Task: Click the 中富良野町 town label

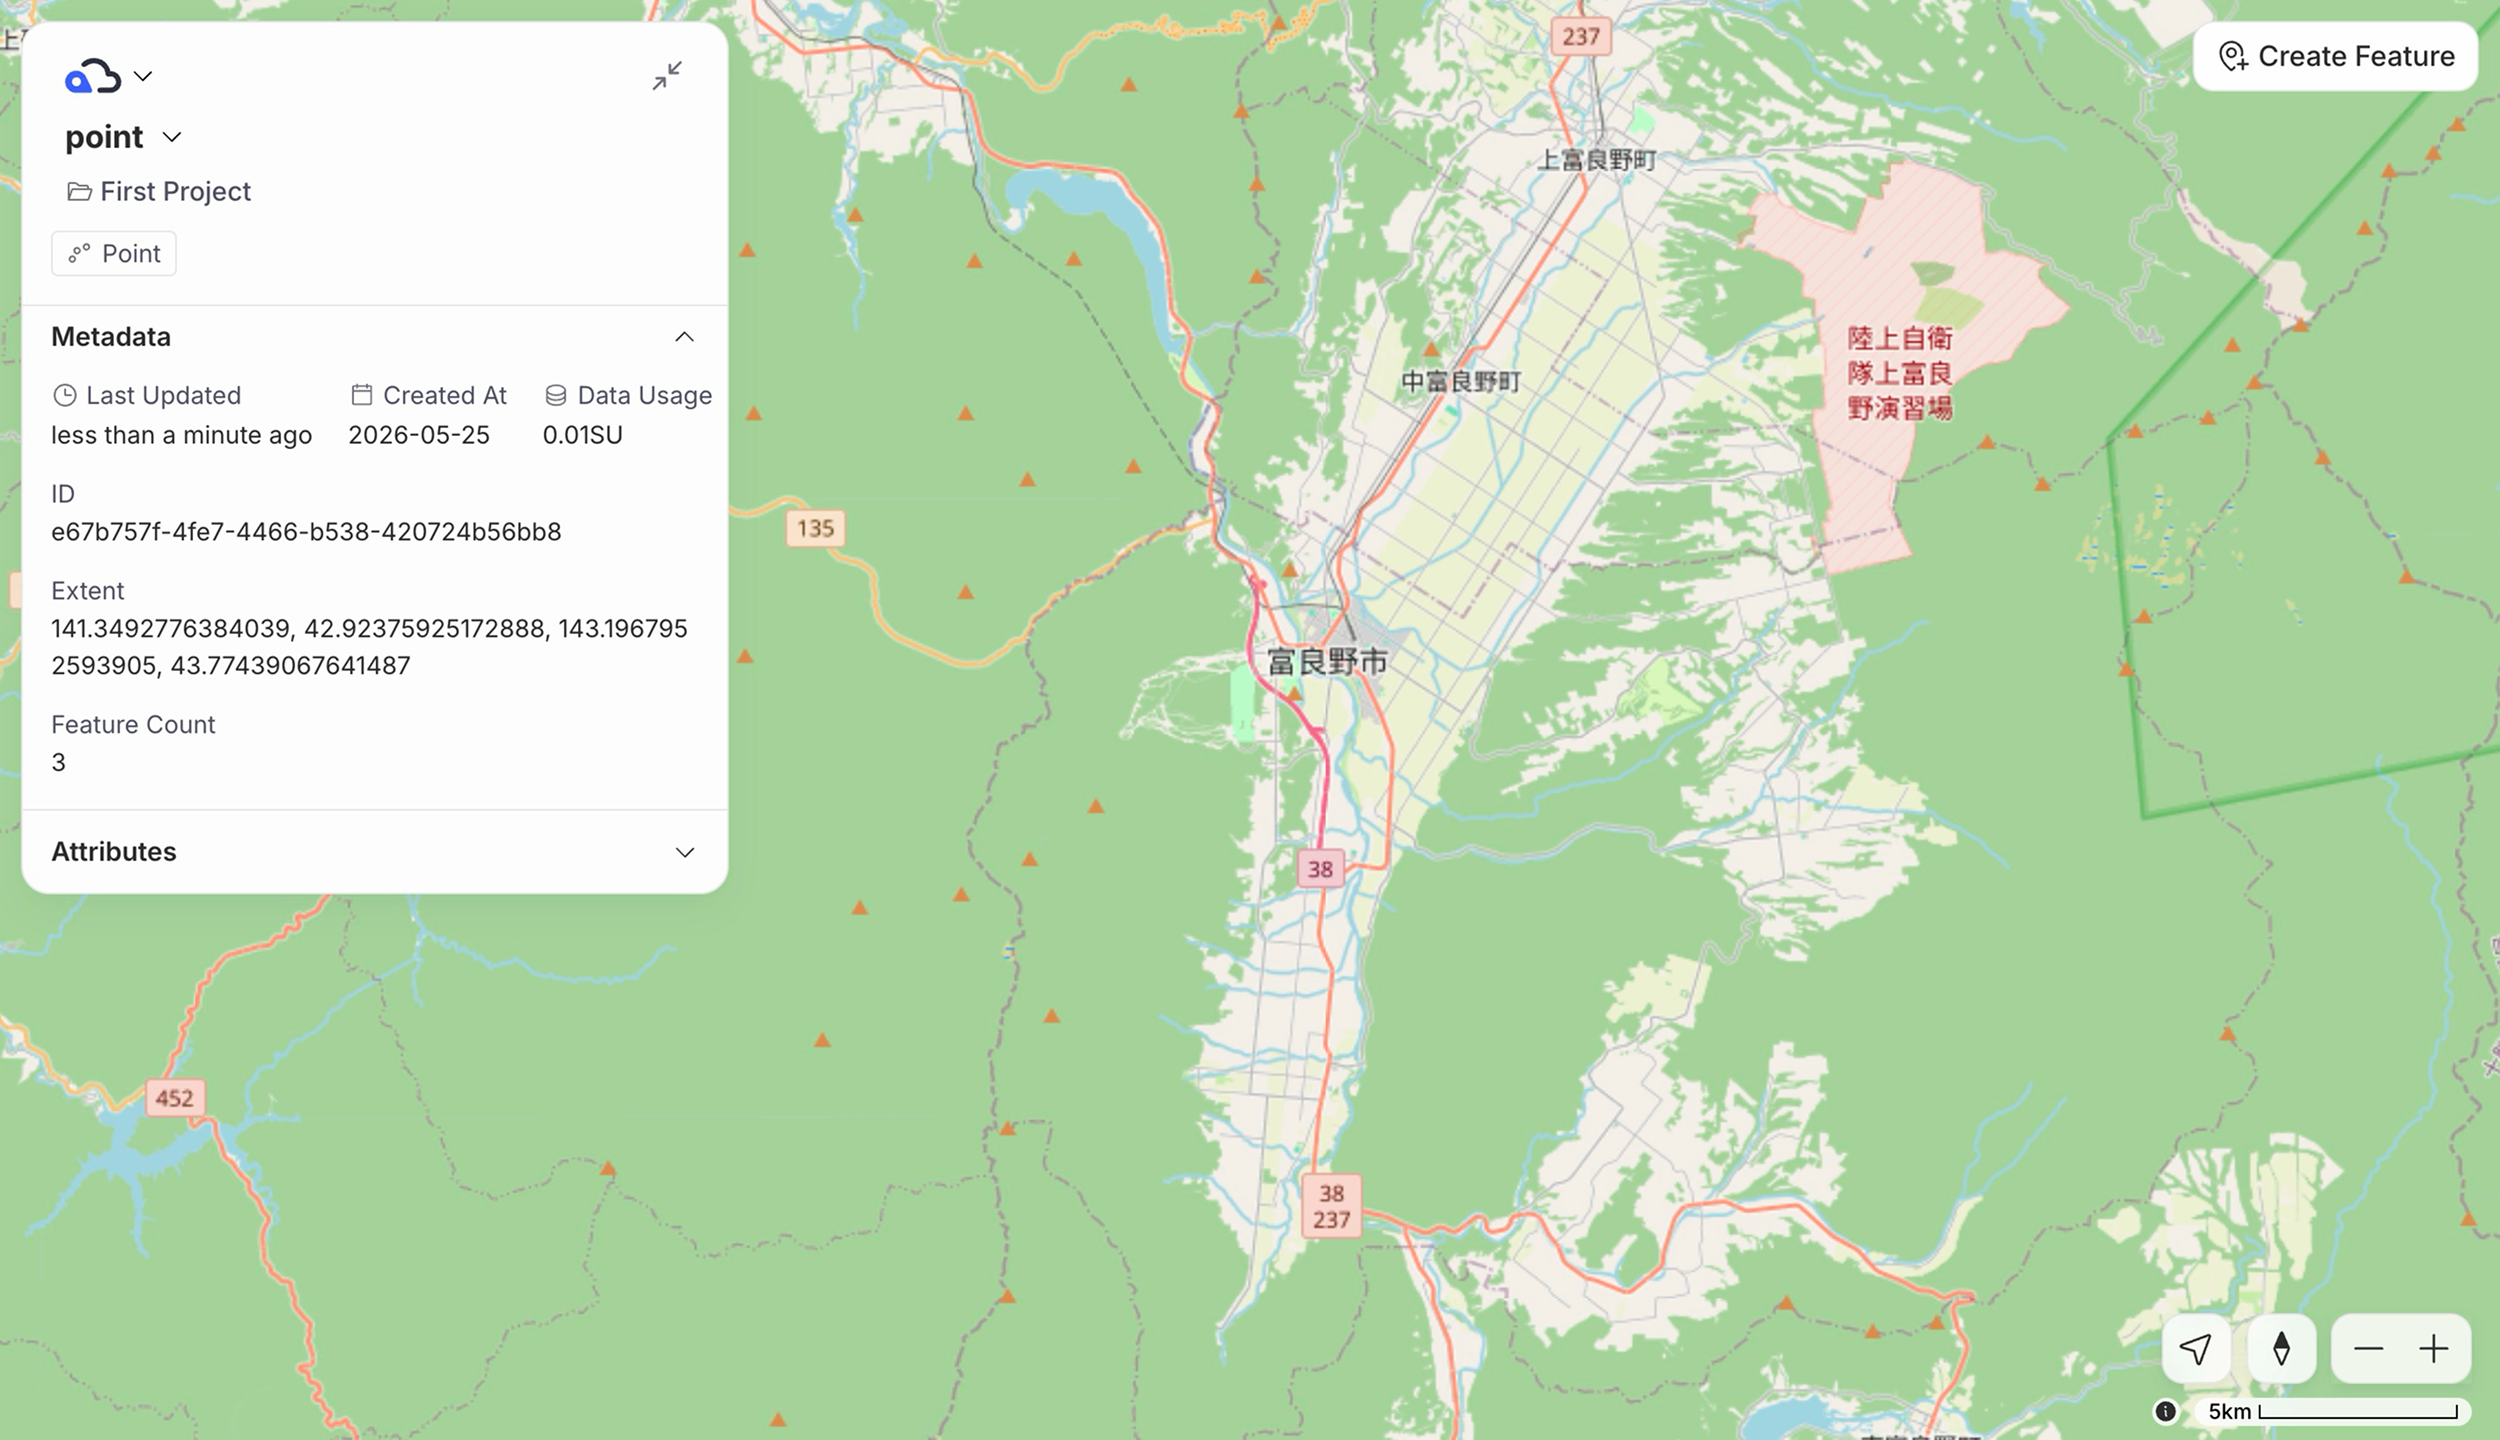Action: point(1461,381)
